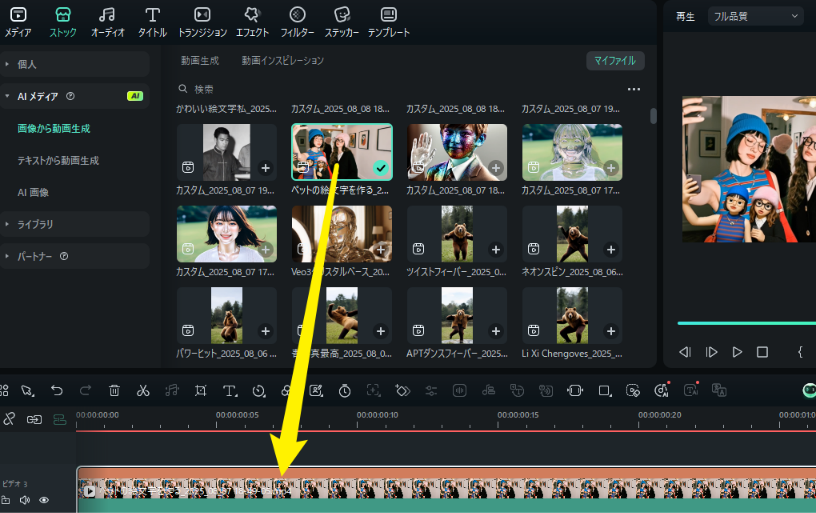This screenshot has width=816, height=513.
Task: Open the トランジション transitions tab
Action: (x=202, y=22)
